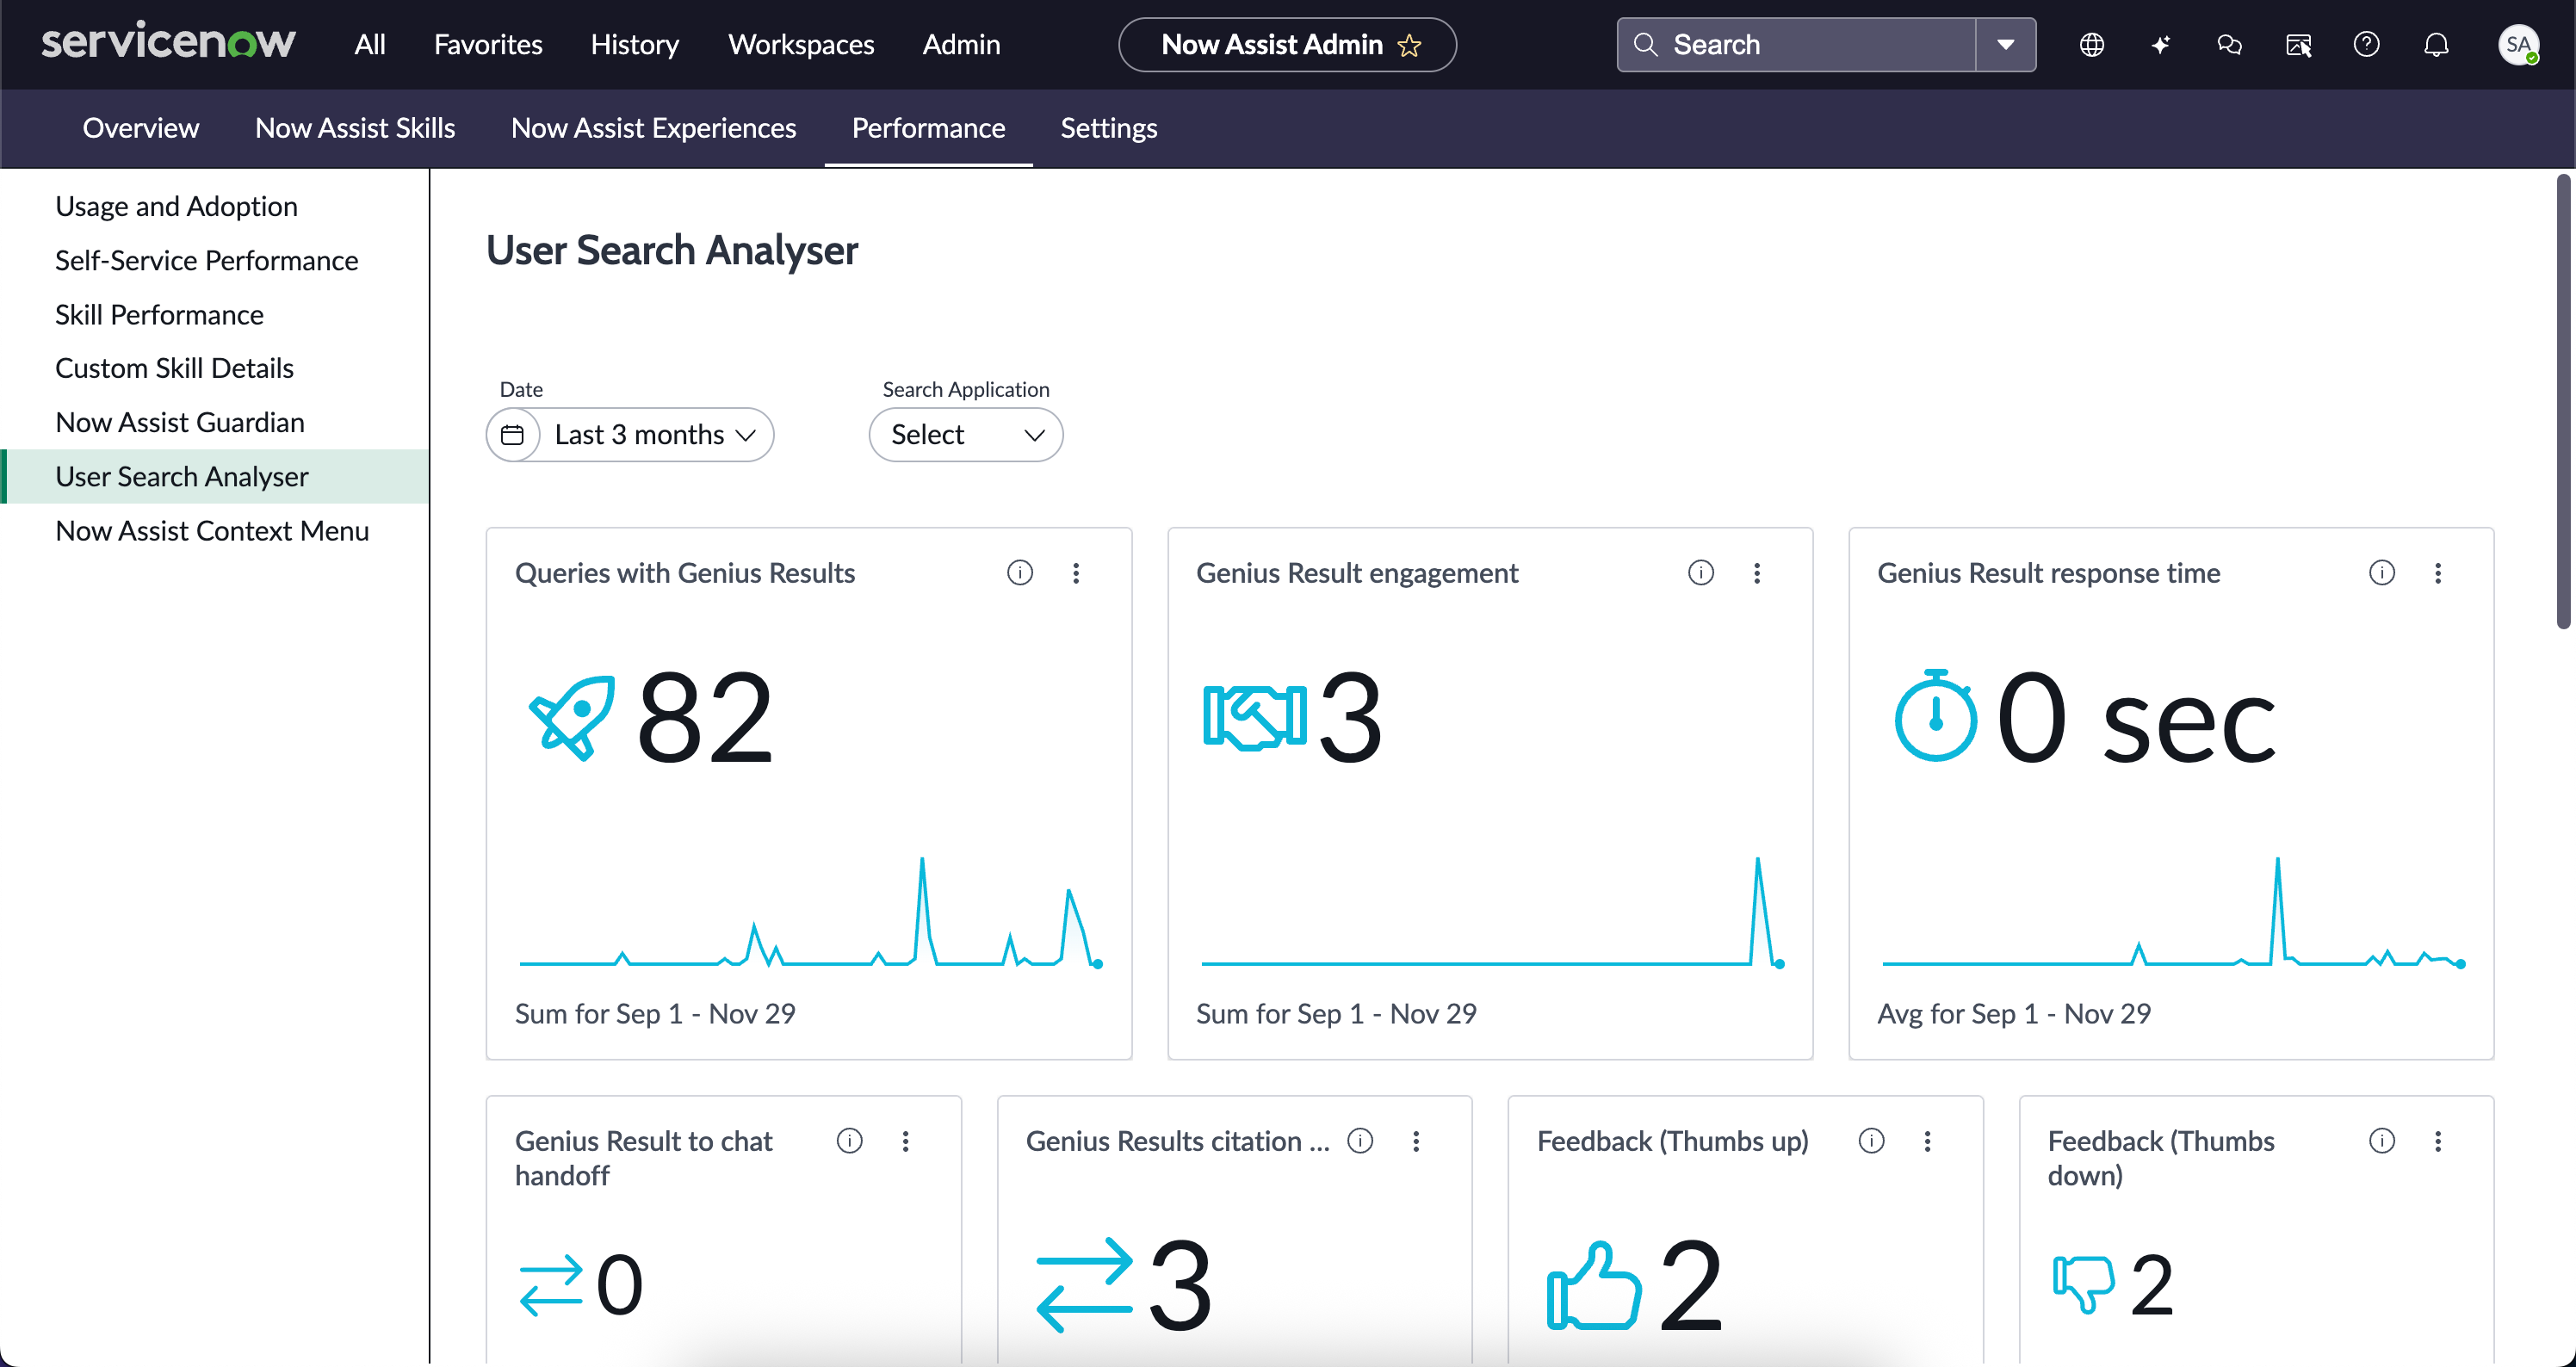This screenshot has width=2576, height=1367.
Task: Click the image inspector icon in header
Action: point(2298,45)
